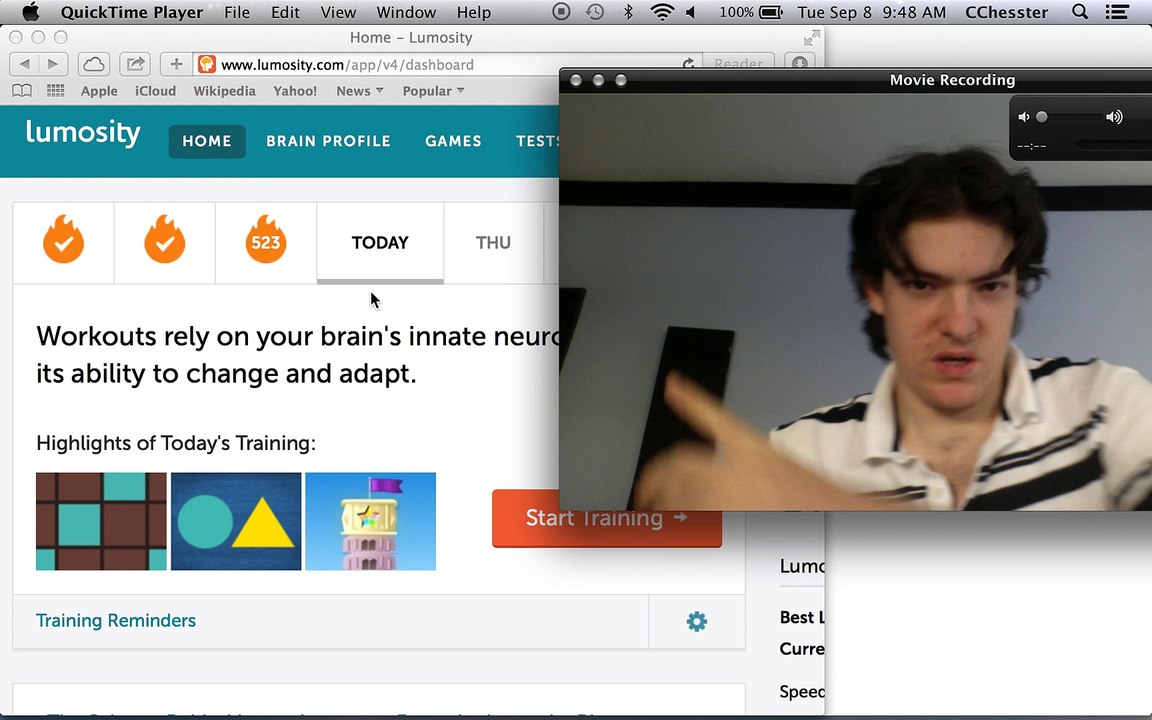This screenshot has width=1152, height=720.
Task: Open the Wikipedia bookmark
Action: point(224,91)
